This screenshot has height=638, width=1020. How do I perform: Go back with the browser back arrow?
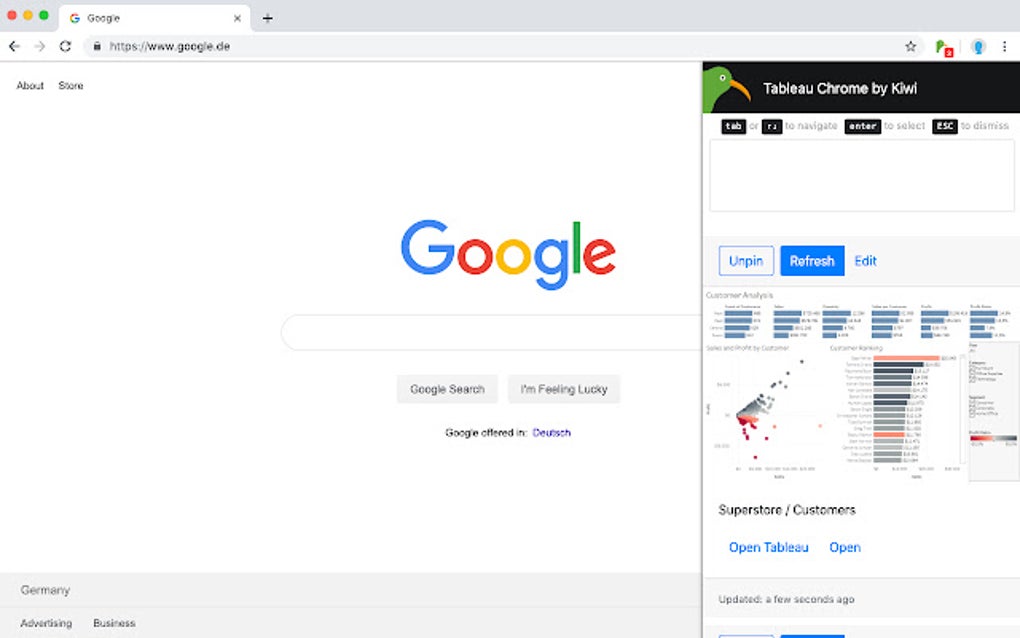tap(14, 46)
